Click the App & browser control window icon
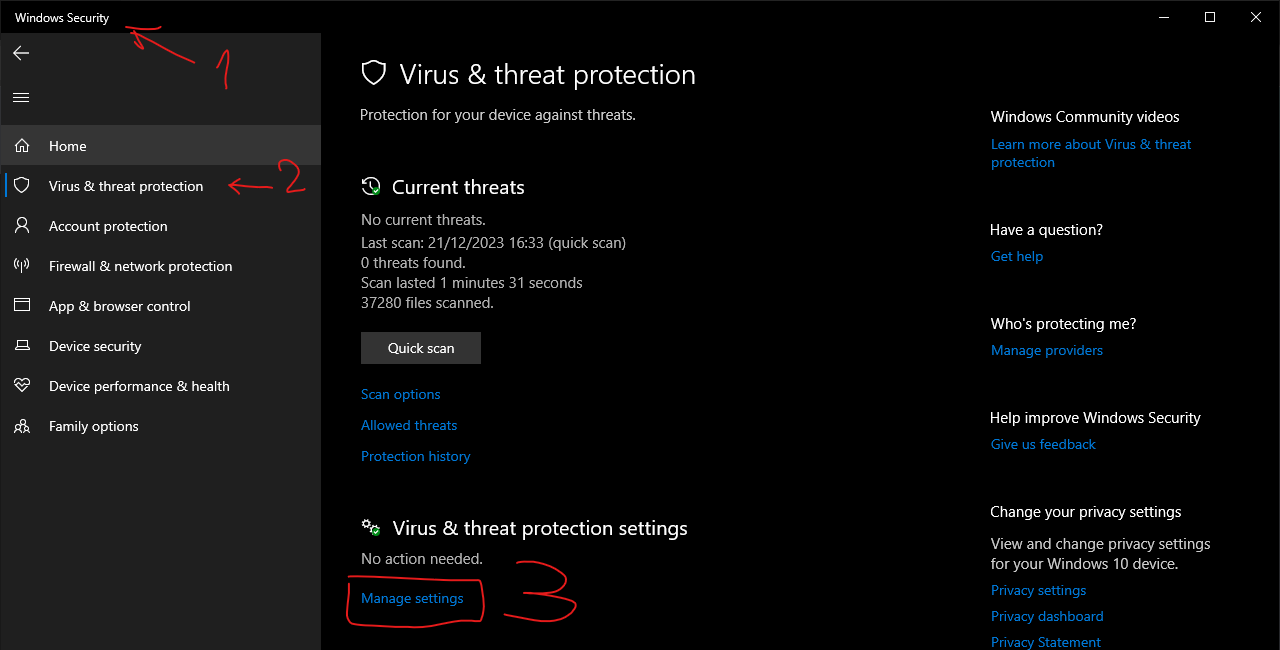The image size is (1280, 650). (x=22, y=306)
